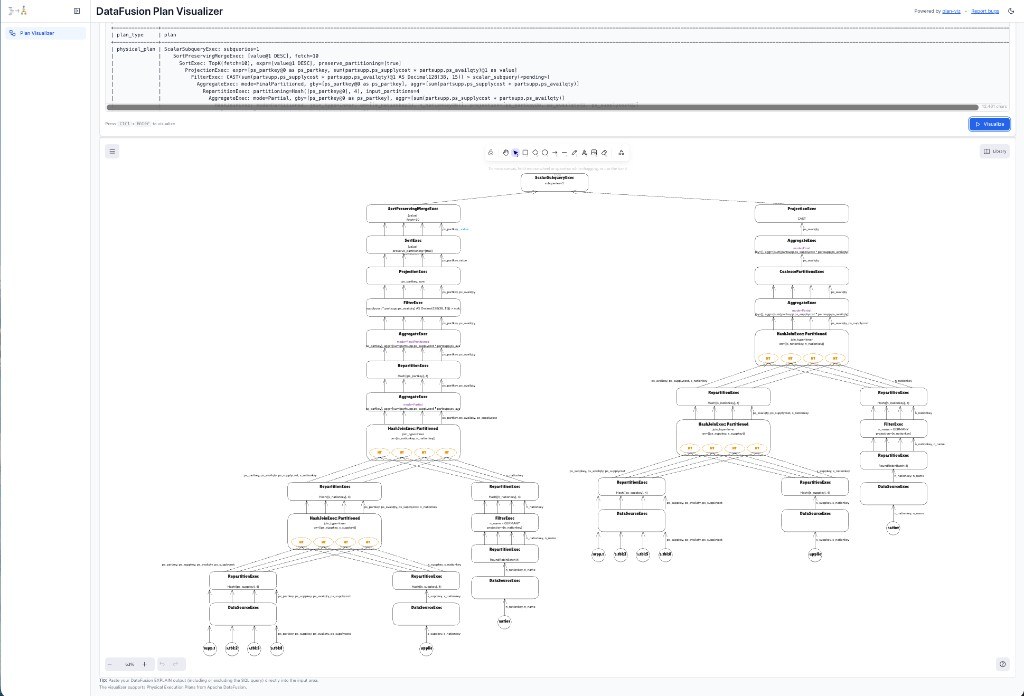Select the Arrow drawing tool
The width and height of the screenshot is (1024, 696).
click(x=554, y=153)
